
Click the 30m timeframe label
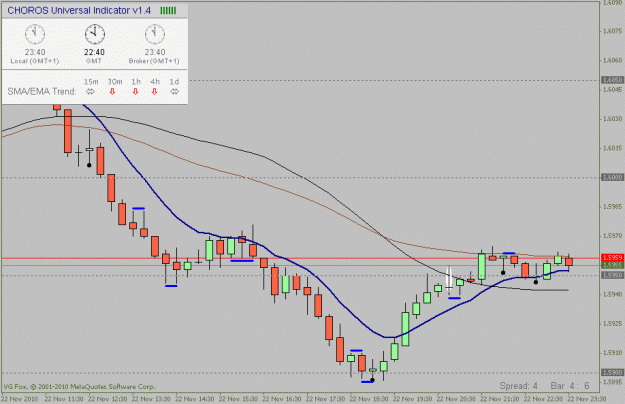tap(115, 82)
